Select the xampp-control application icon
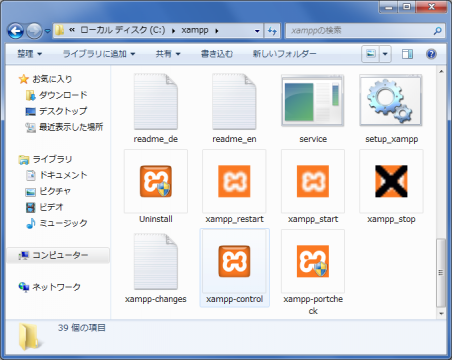This screenshot has width=452, height=360. 234,261
